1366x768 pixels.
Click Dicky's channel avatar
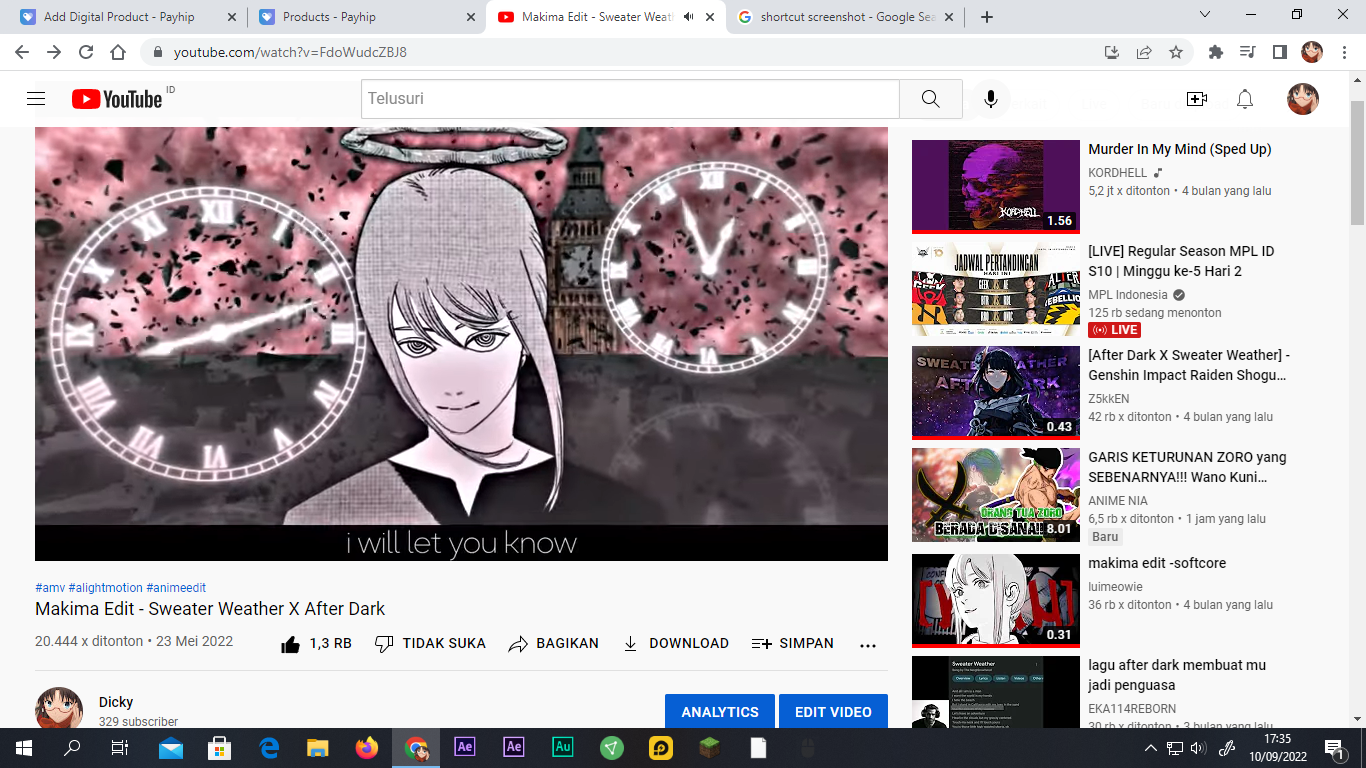pyautogui.click(x=59, y=708)
